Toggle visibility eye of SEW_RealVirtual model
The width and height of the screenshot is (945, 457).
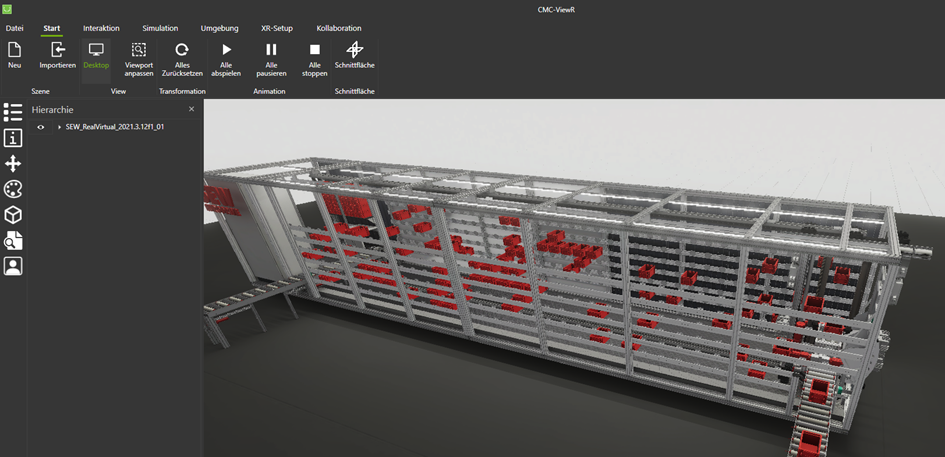point(41,127)
